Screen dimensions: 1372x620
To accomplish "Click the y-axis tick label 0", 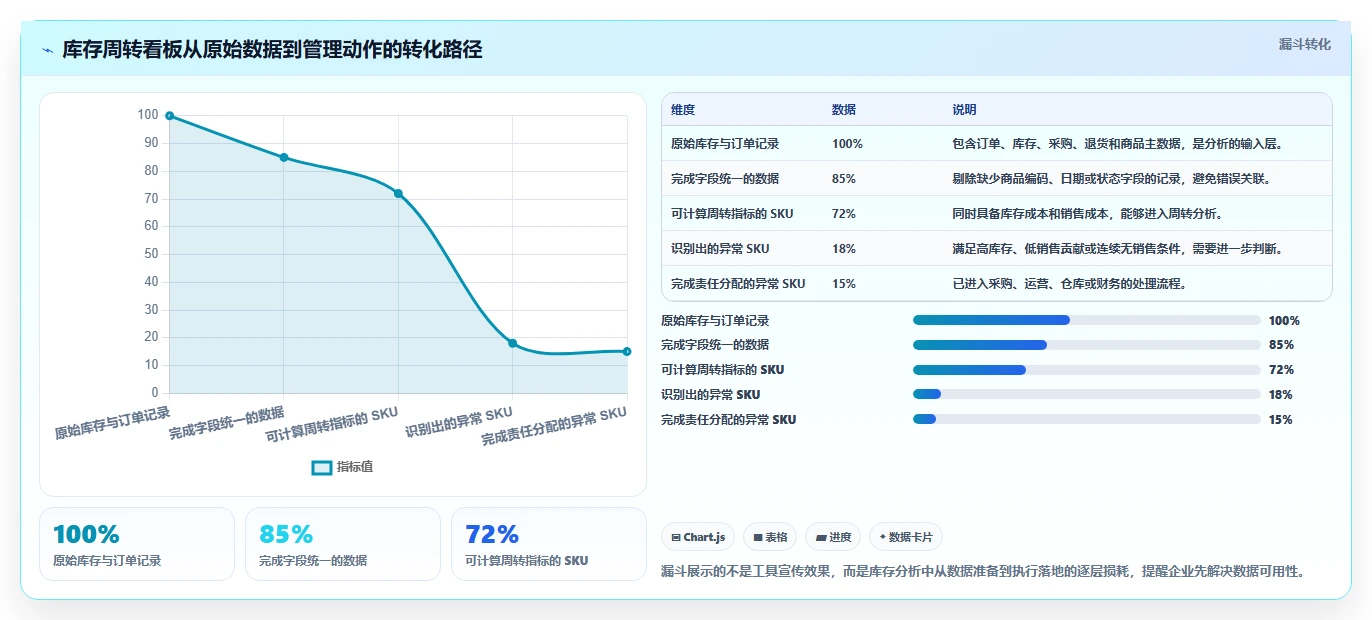I will (x=154, y=393).
